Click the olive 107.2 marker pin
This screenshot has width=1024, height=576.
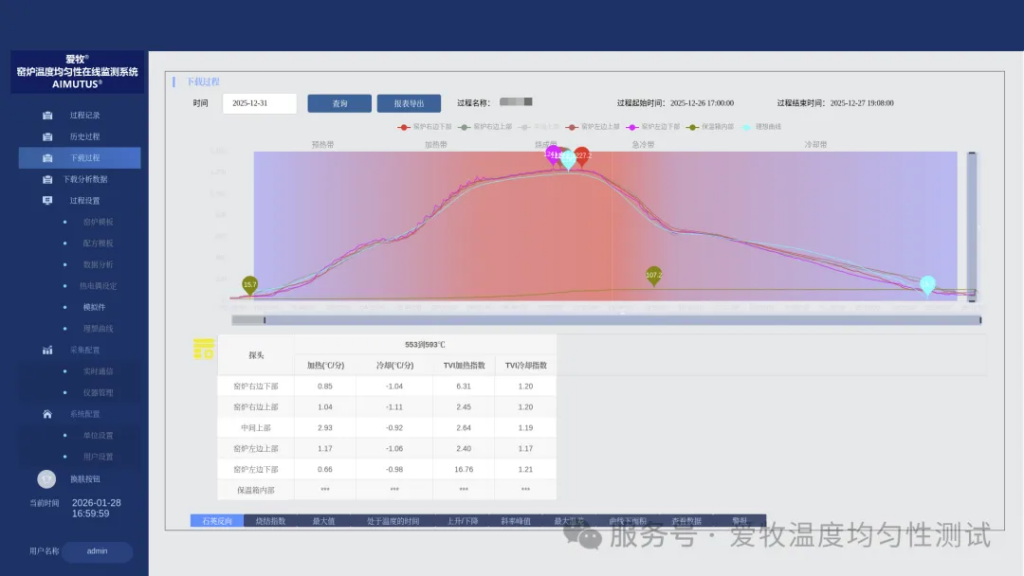pos(654,275)
